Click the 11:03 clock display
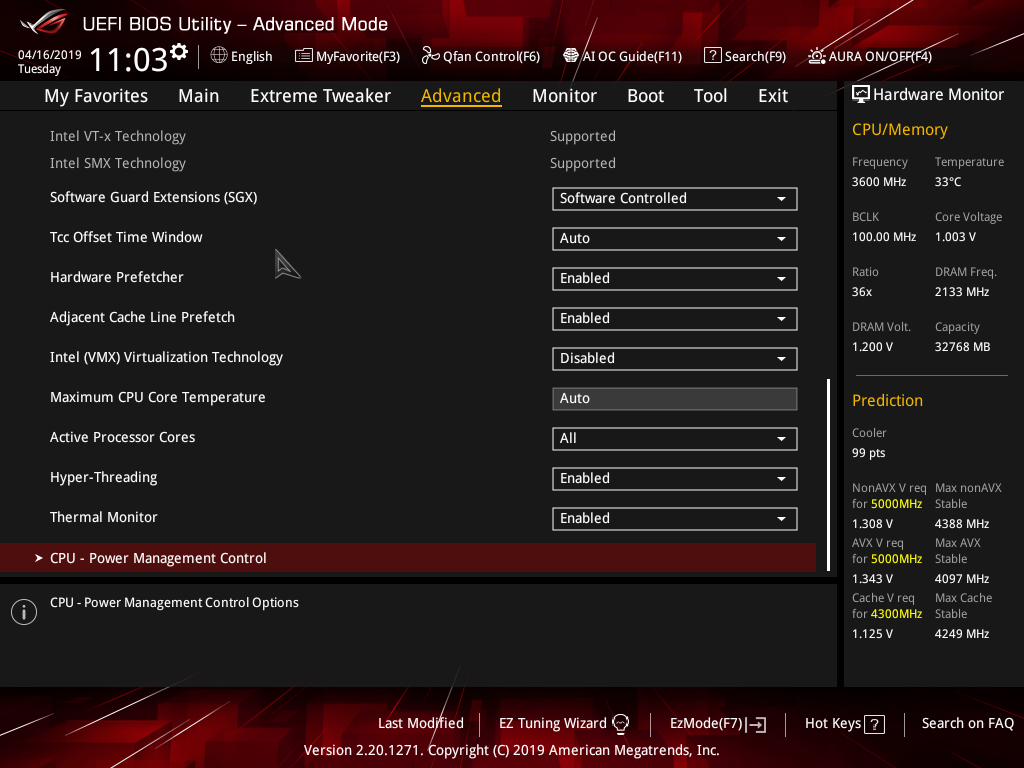Screen dimensions: 1024x768 [129, 59]
